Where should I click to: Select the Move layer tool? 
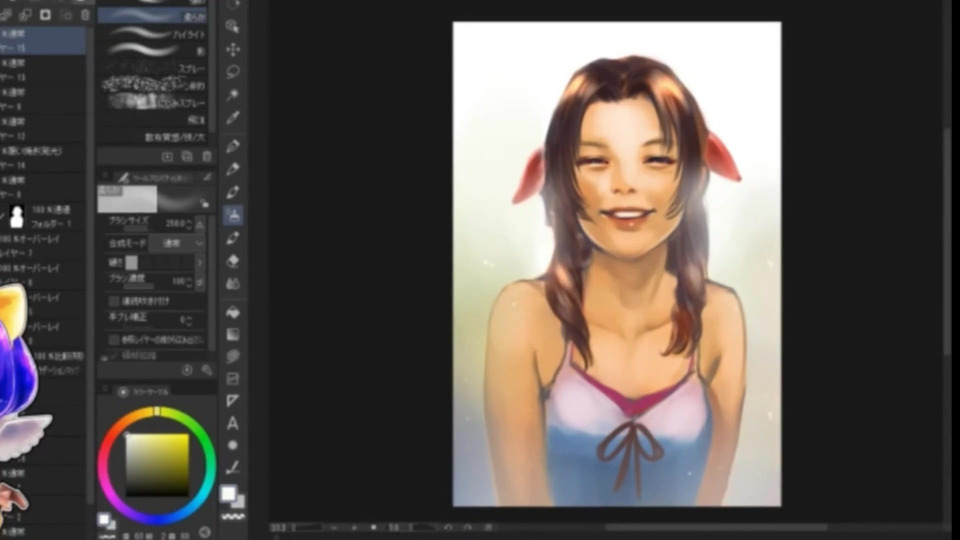pos(233,49)
